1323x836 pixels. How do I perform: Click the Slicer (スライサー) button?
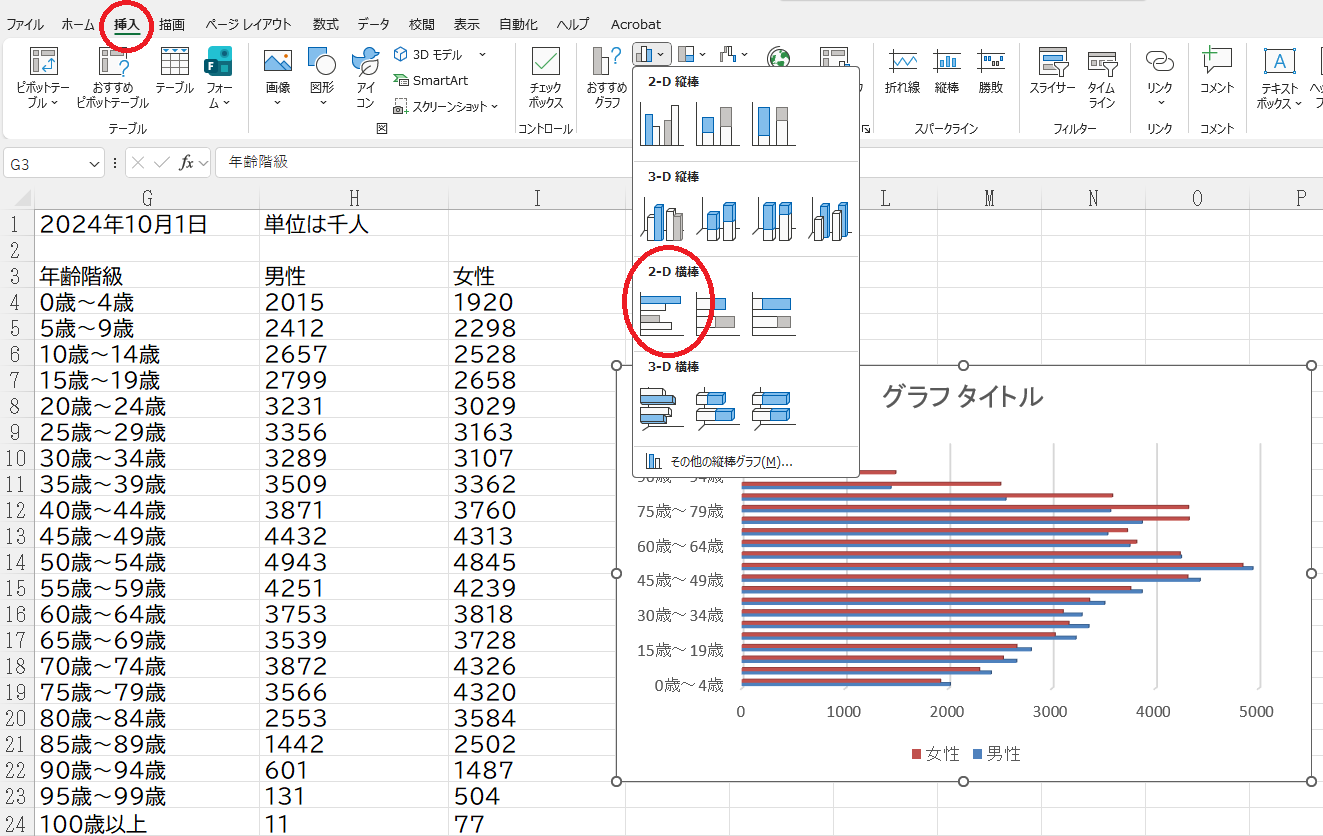point(1053,70)
